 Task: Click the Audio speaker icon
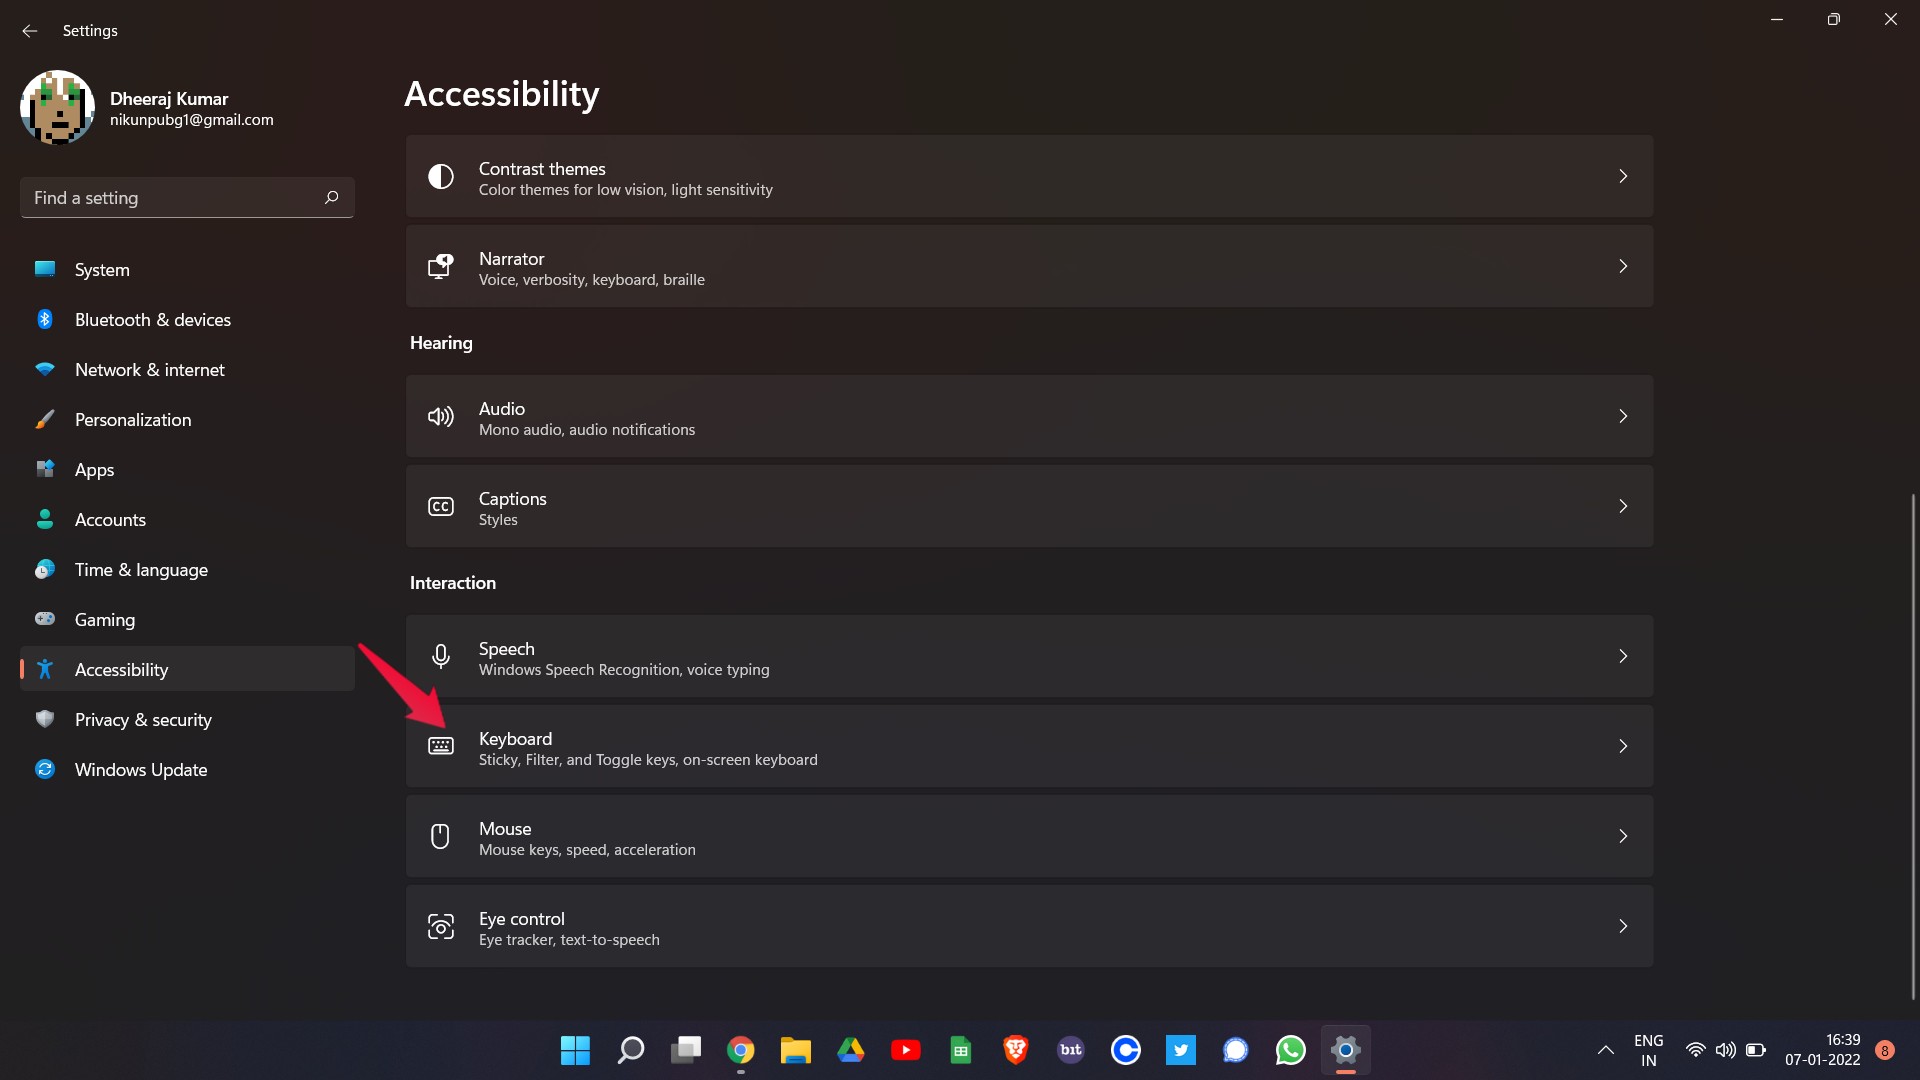pos(441,417)
